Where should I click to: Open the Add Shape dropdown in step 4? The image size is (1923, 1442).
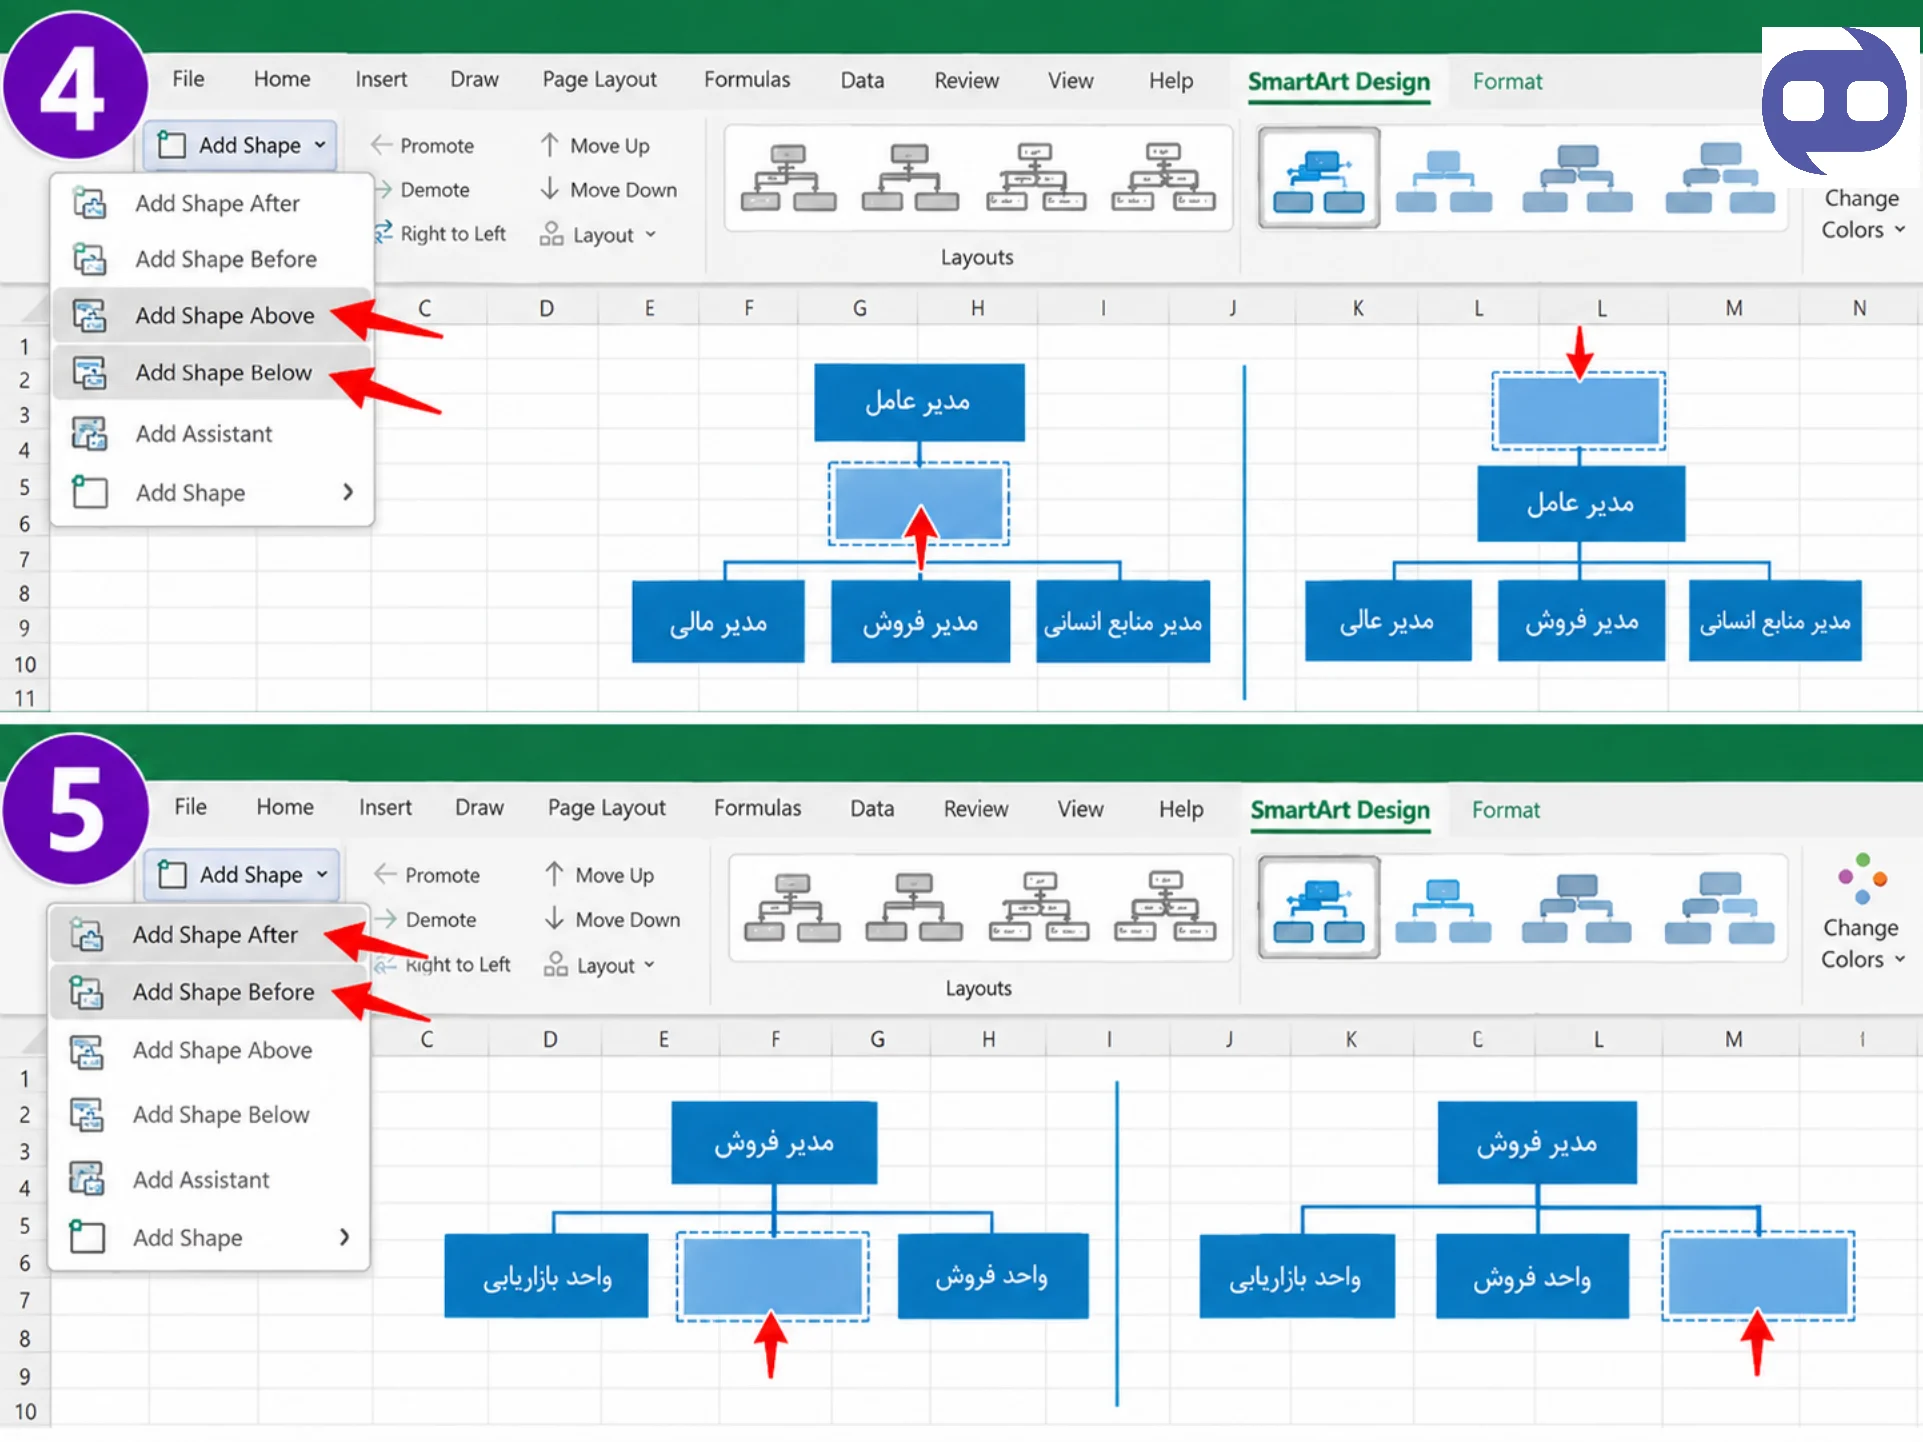tap(241, 146)
